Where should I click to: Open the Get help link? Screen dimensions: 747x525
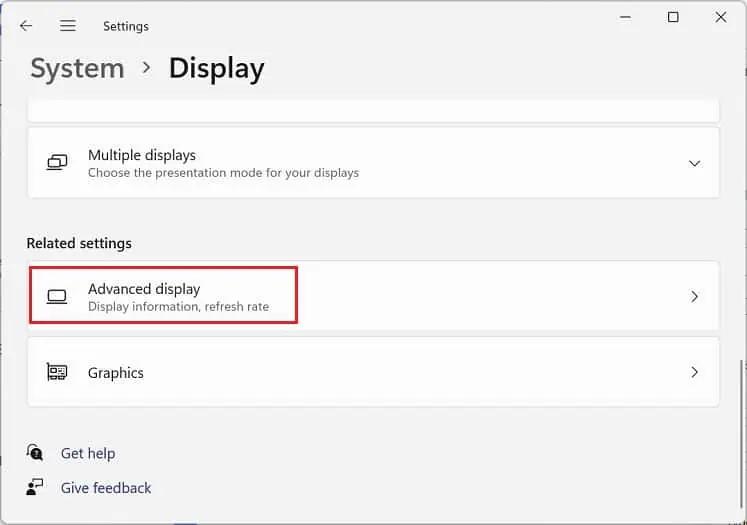88,453
